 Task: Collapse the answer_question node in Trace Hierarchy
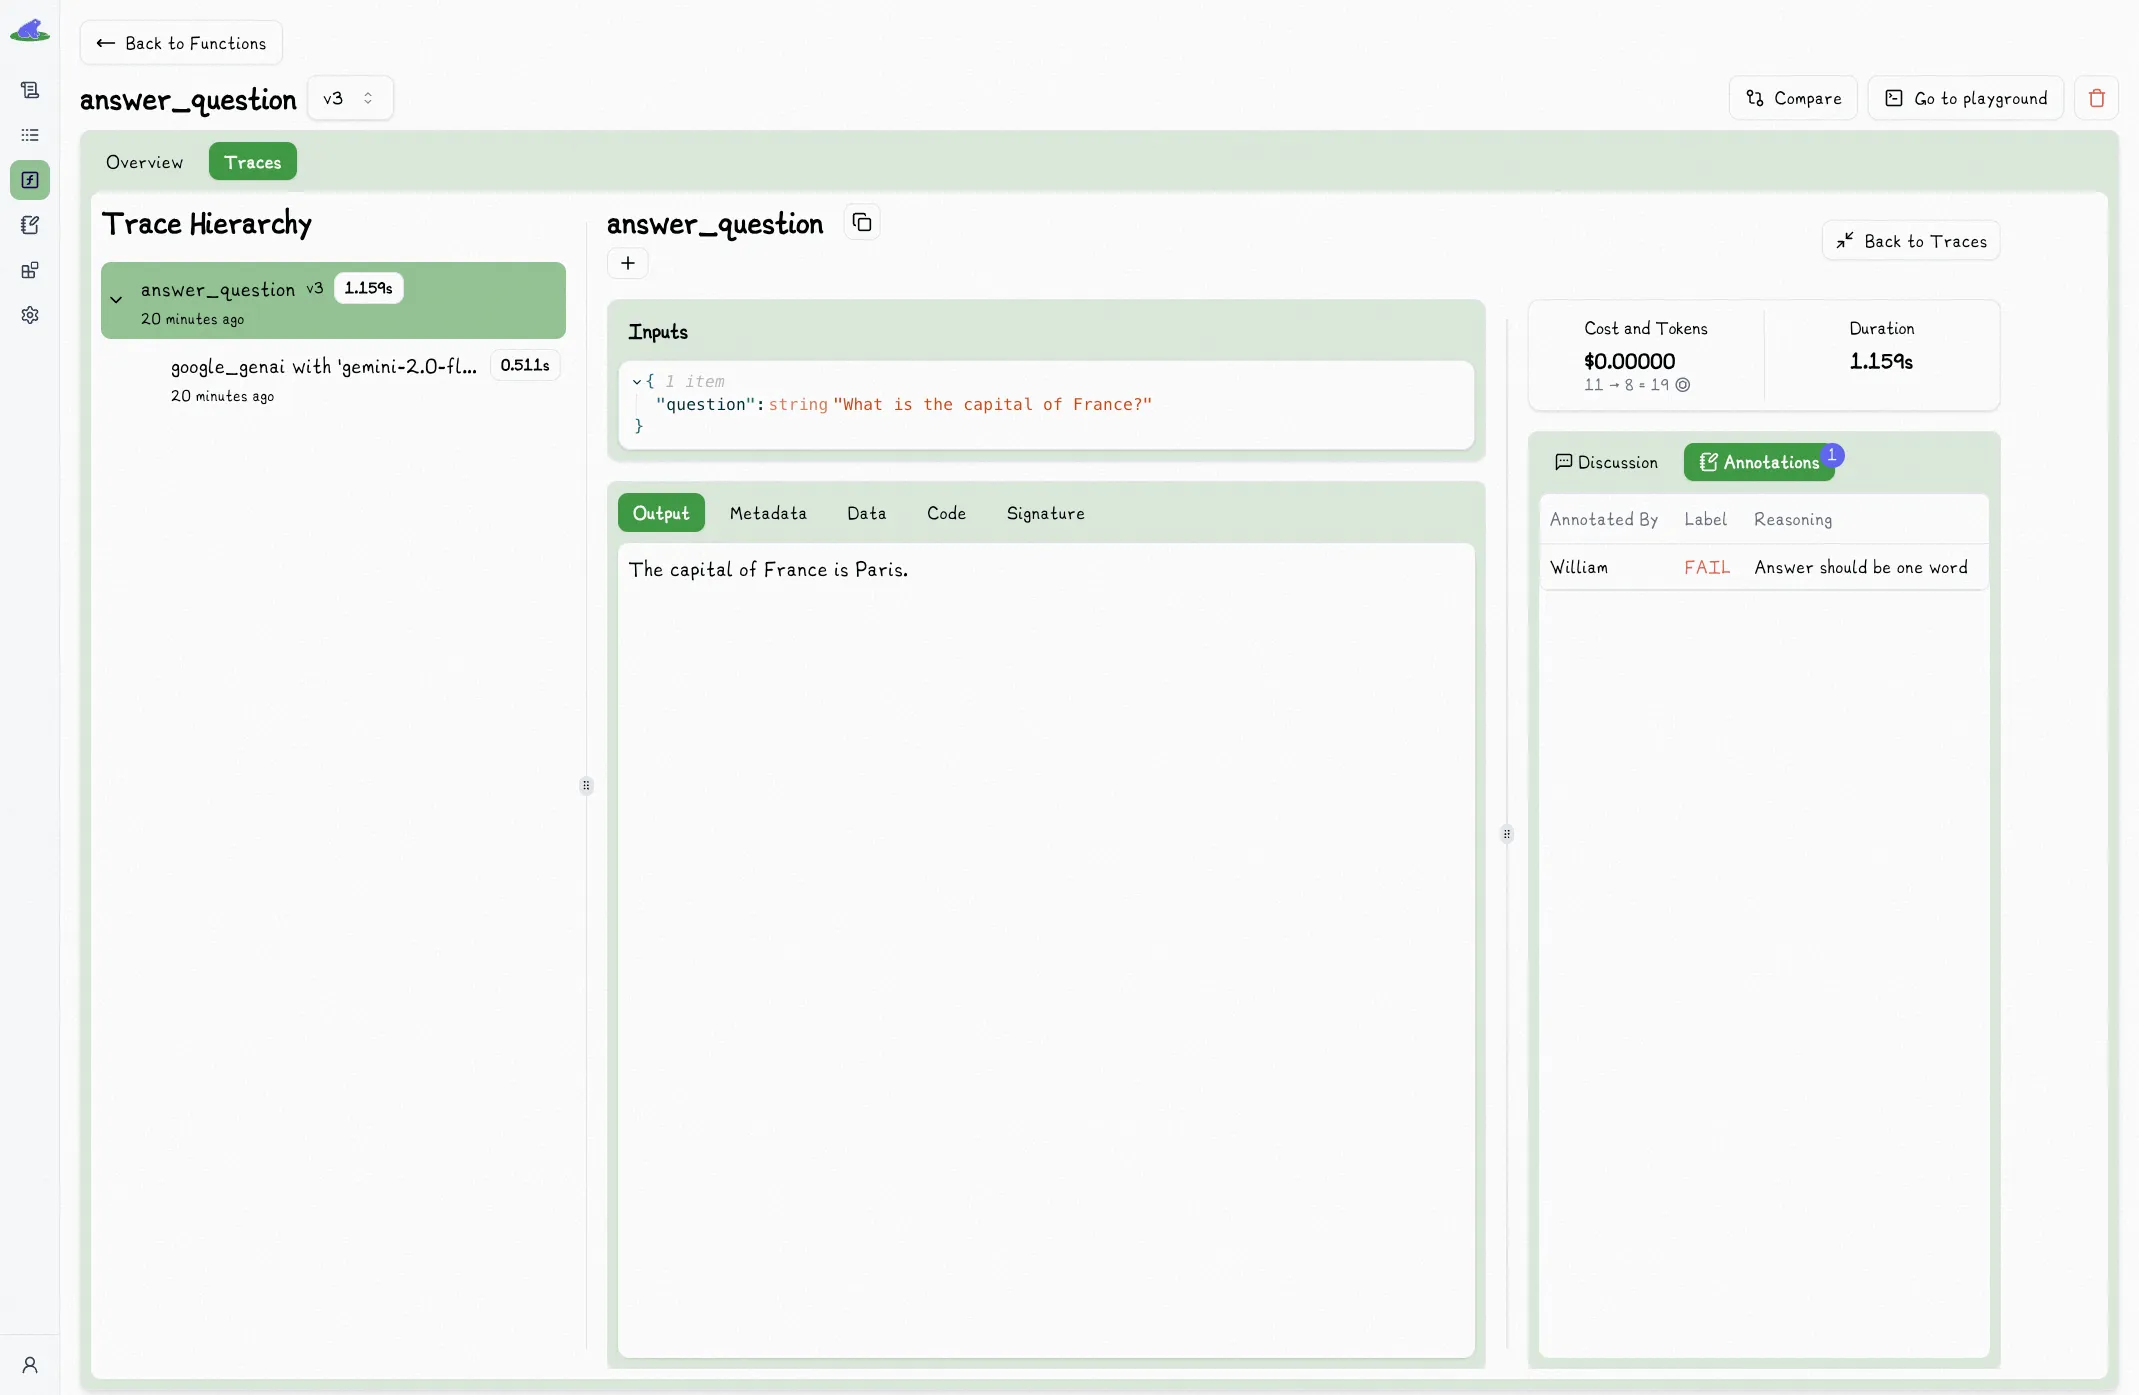[117, 299]
